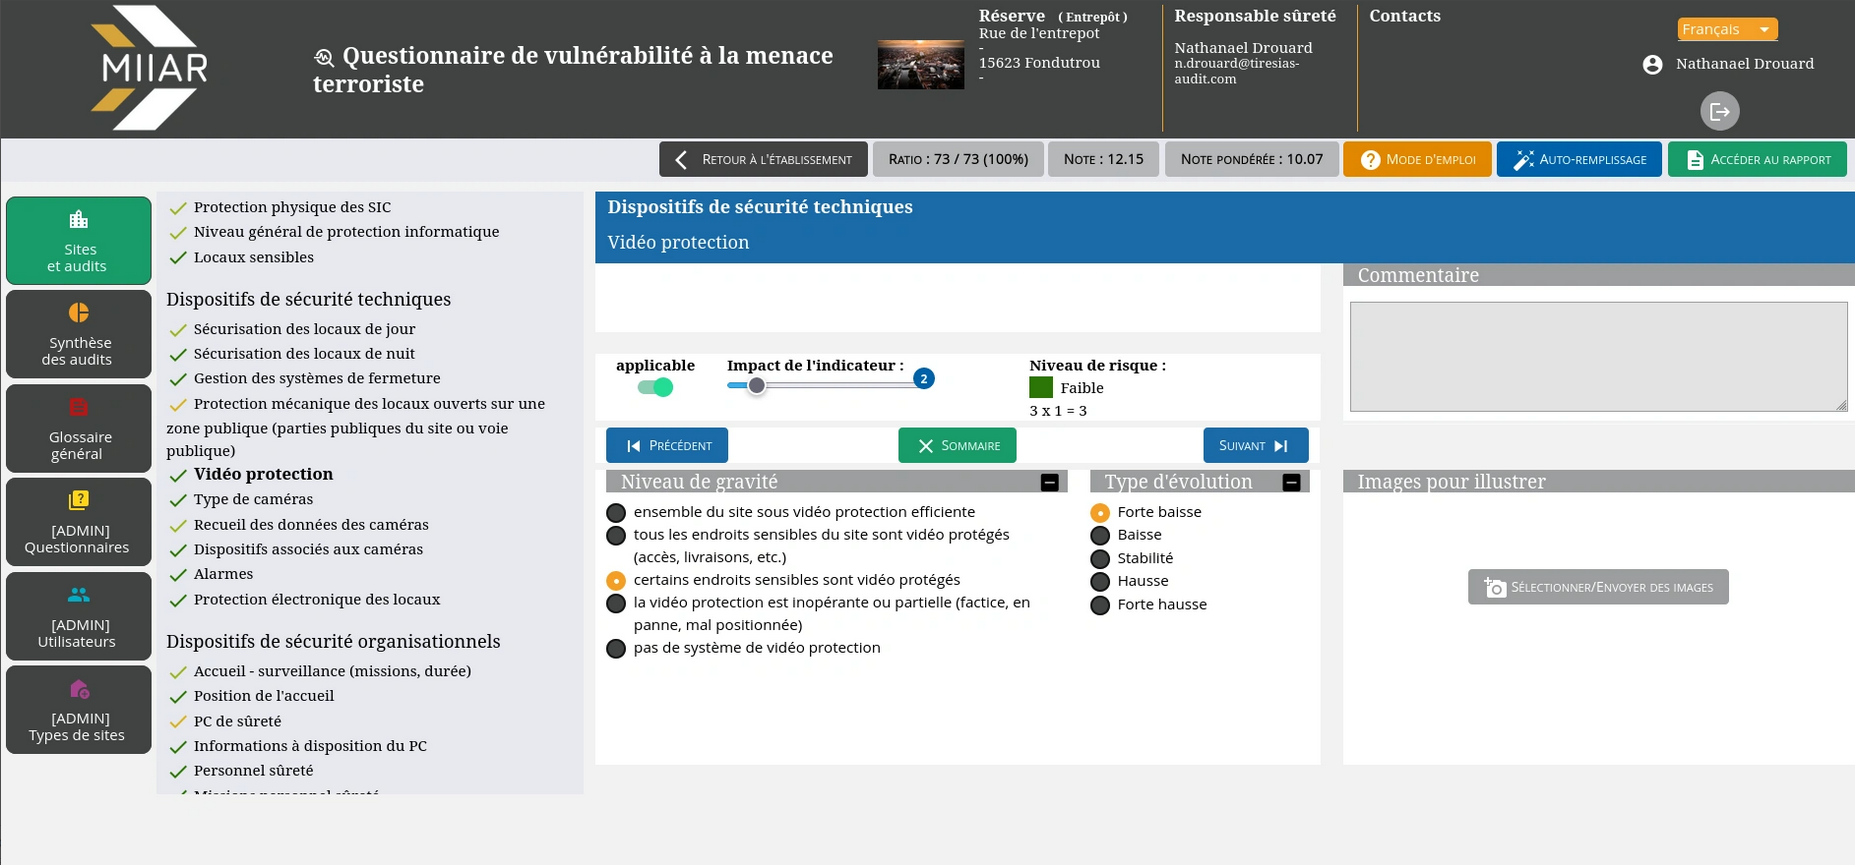
Task: Click Accéder au rapport button
Action: coord(1757,160)
